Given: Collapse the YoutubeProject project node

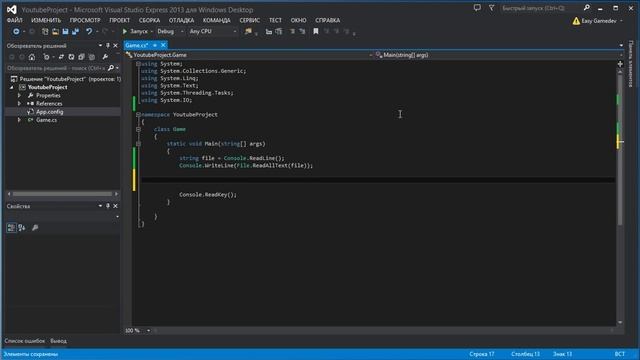Looking at the screenshot, I should (11, 87).
